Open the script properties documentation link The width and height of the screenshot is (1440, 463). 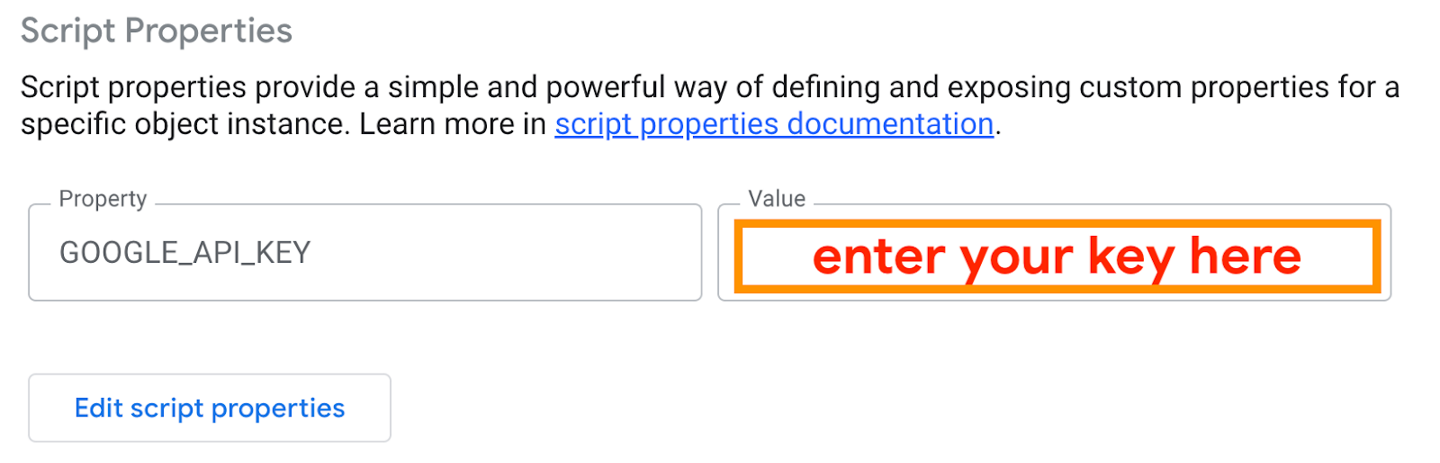click(773, 125)
